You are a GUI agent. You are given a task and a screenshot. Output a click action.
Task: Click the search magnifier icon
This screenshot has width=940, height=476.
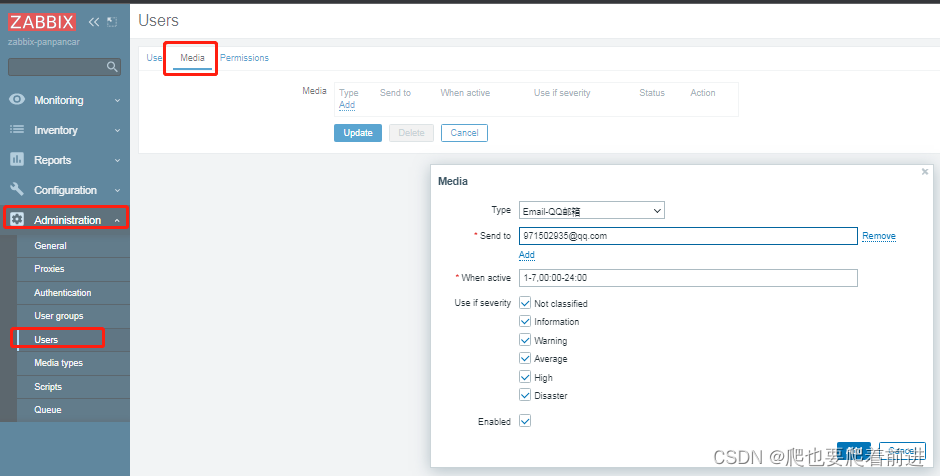point(112,67)
